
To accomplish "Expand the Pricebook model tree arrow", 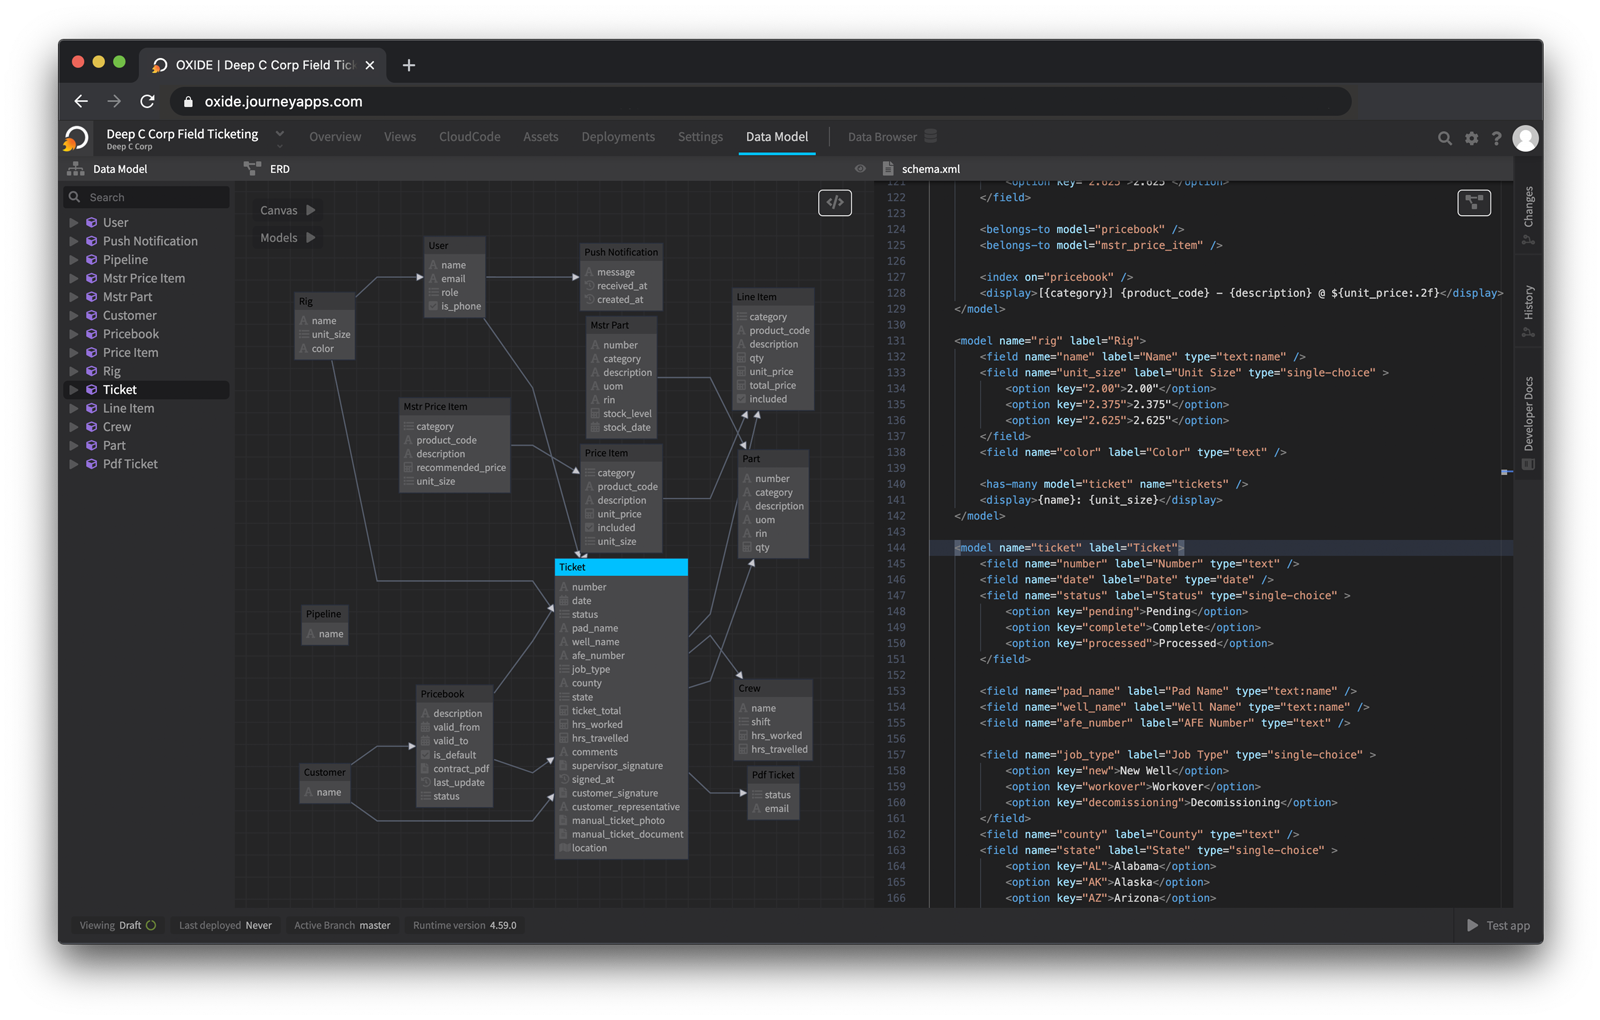I will pyautogui.click(x=74, y=334).
